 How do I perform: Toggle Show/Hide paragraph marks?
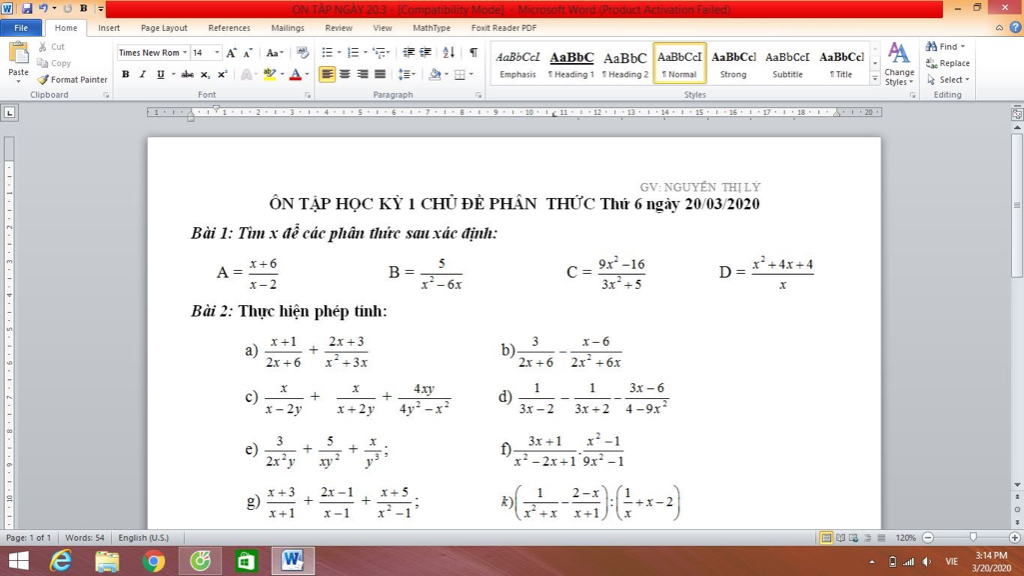(x=473, y=53)
